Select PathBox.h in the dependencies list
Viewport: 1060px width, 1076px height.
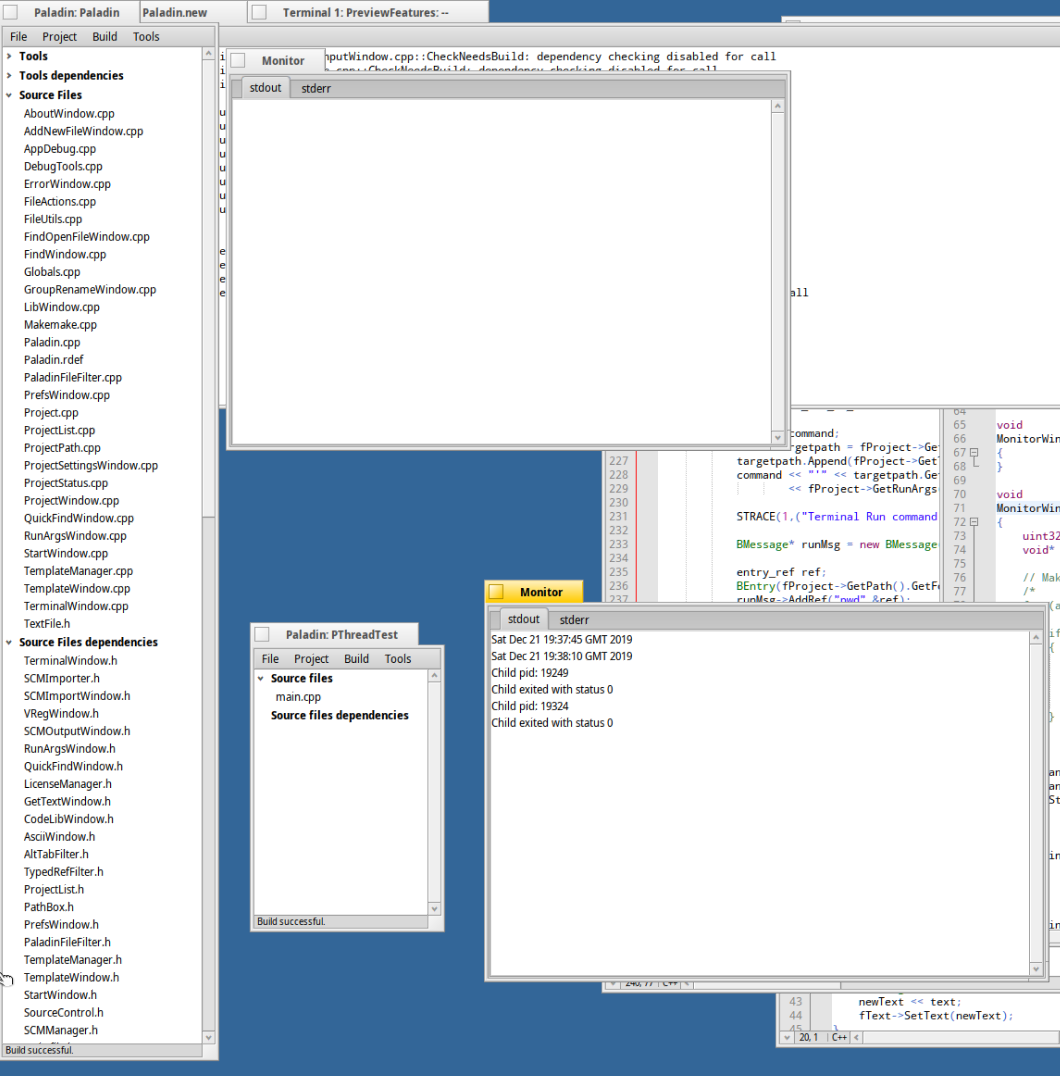49,907
